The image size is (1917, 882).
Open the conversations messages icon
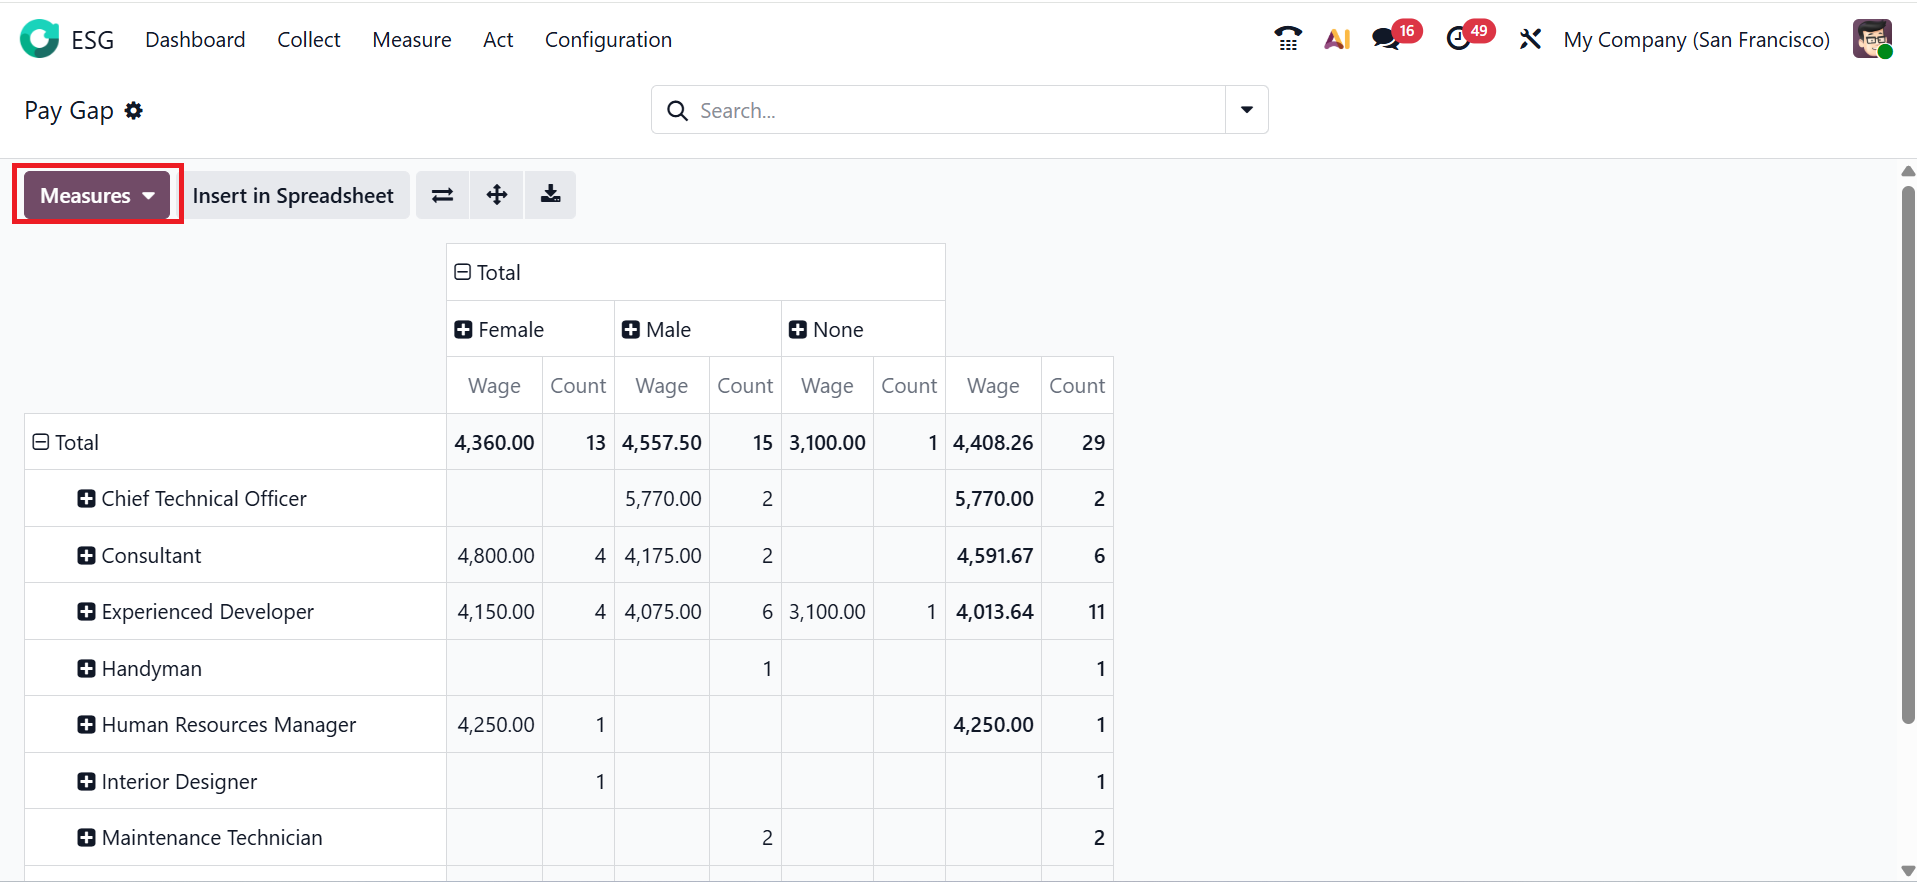1386,39
